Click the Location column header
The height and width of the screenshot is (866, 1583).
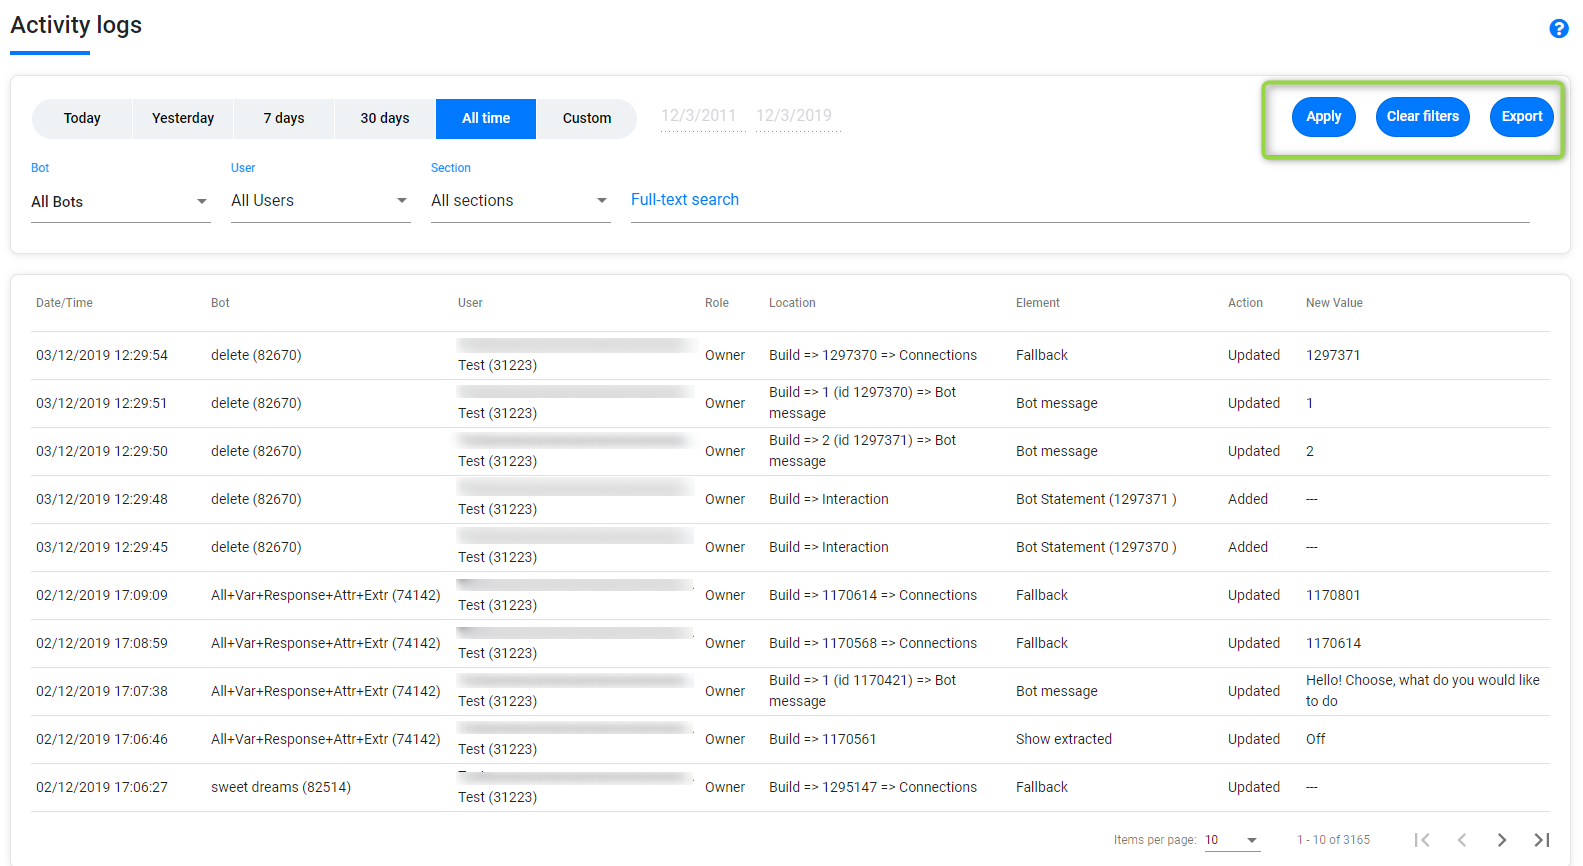point(792,303)
